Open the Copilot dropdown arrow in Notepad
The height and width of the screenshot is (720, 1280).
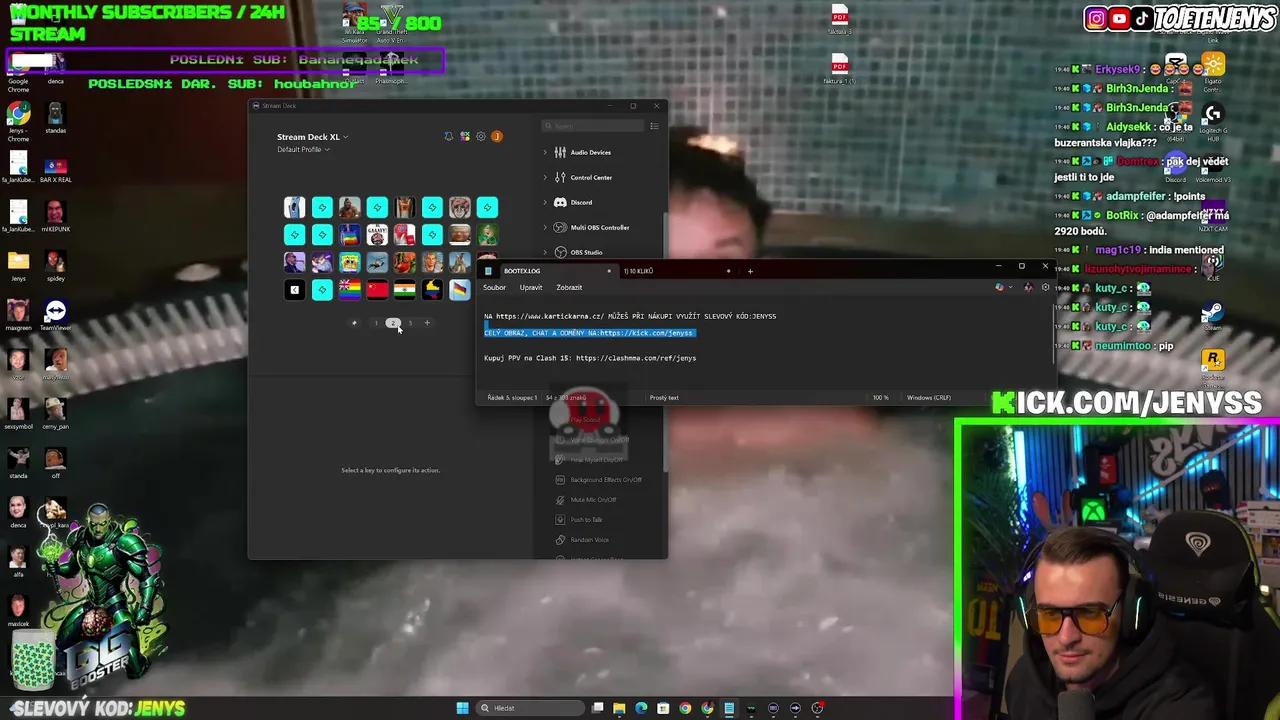tap(1010, 288)
